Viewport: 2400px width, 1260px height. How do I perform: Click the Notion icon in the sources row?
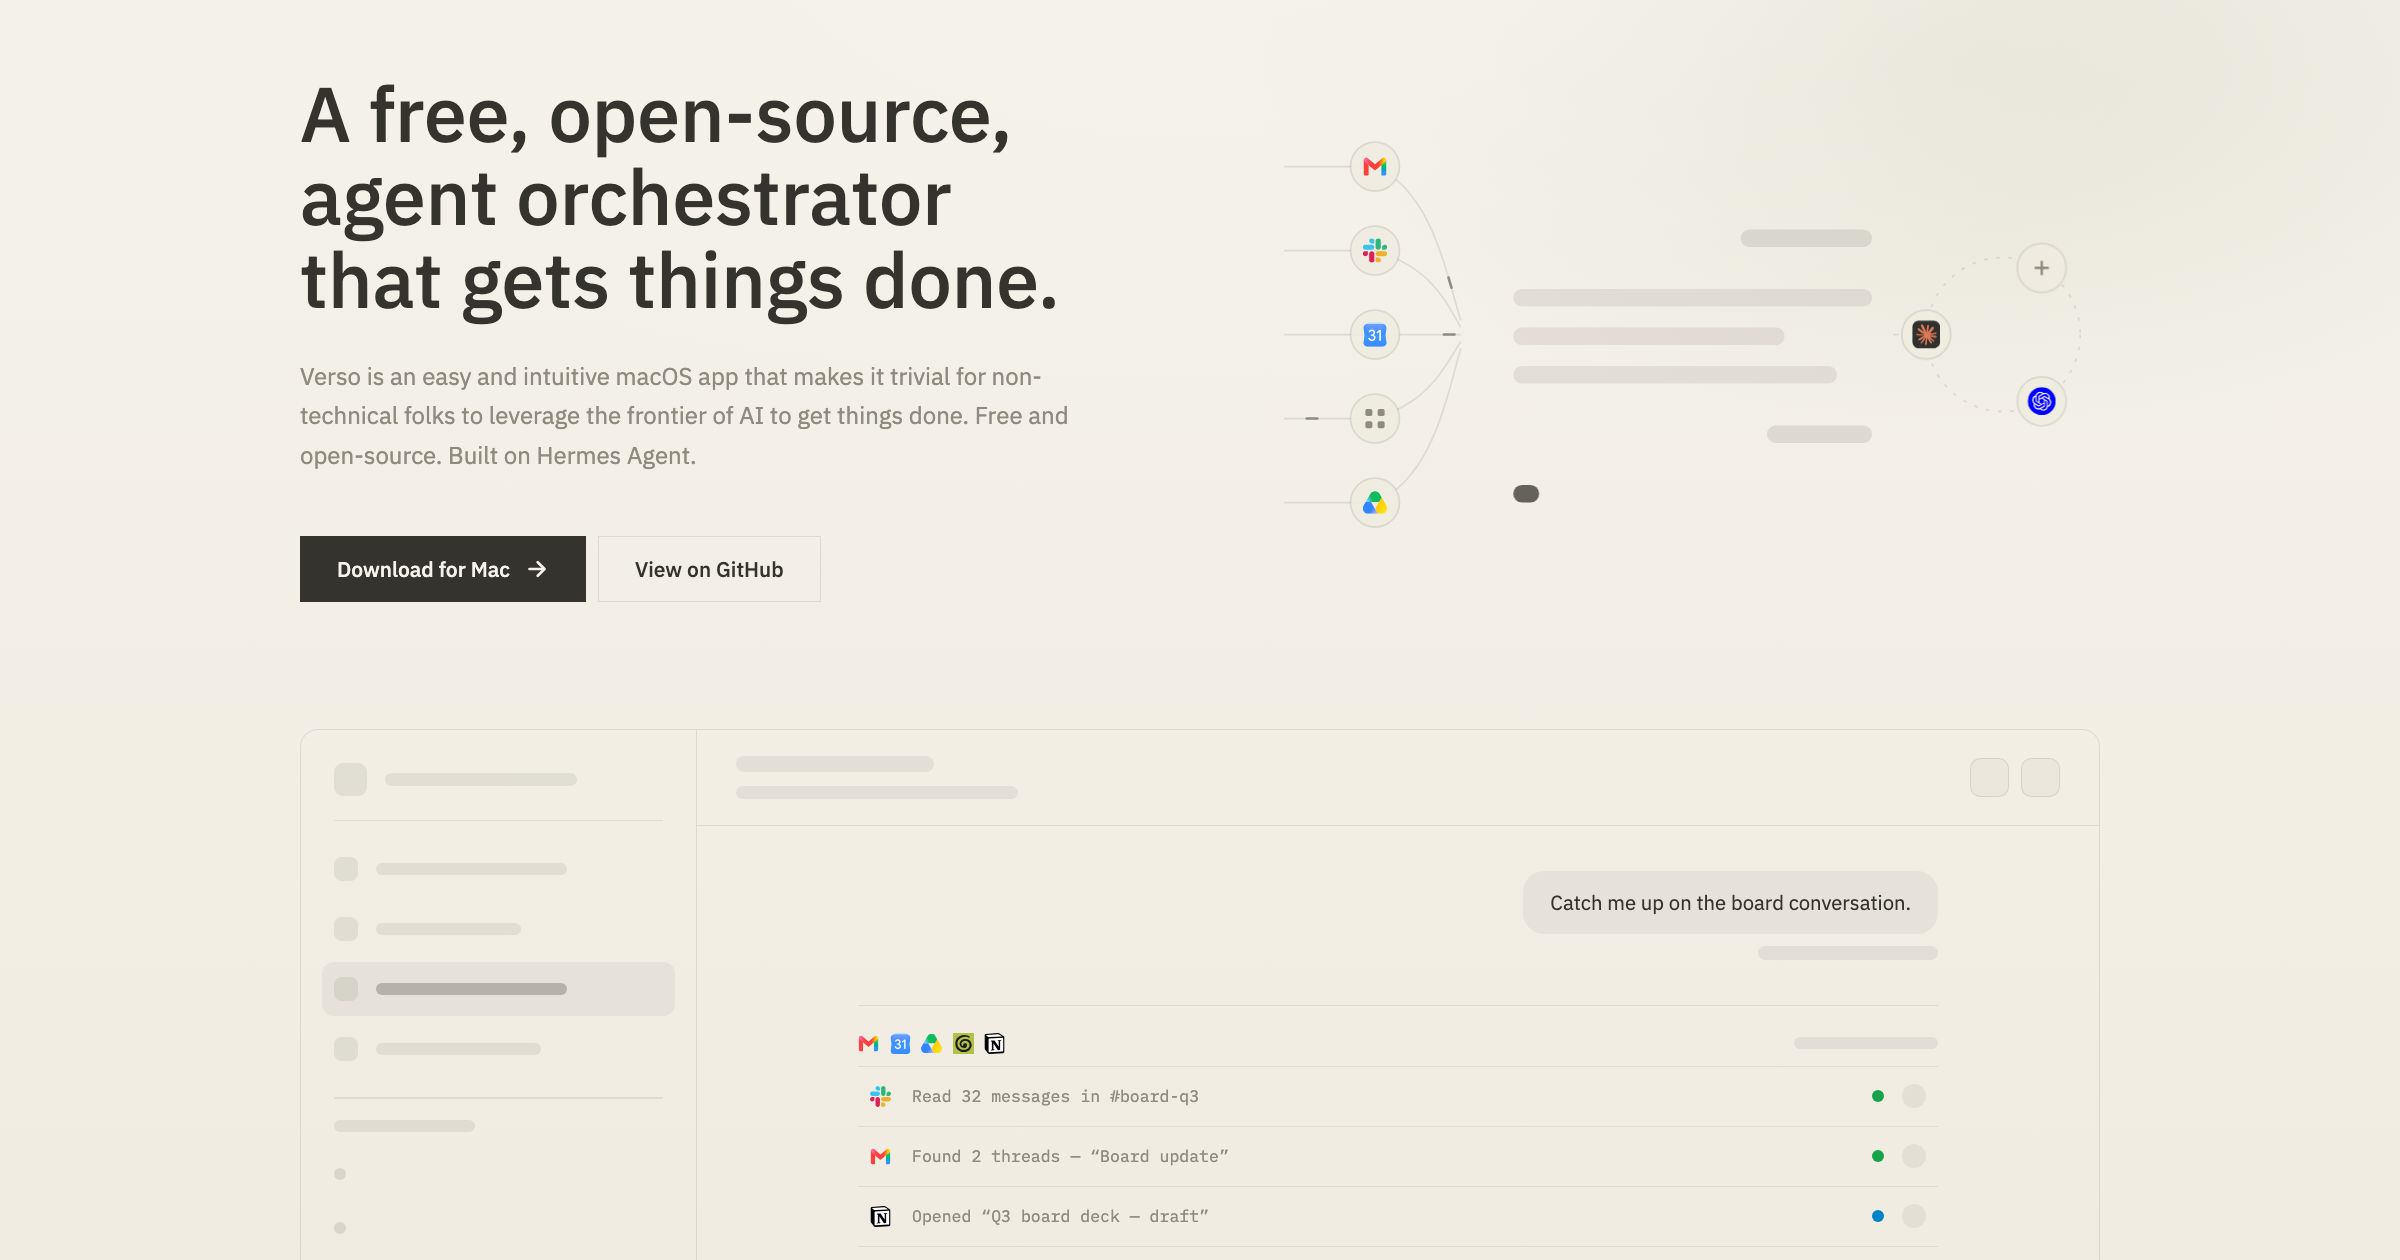[x=994, y=1044]
